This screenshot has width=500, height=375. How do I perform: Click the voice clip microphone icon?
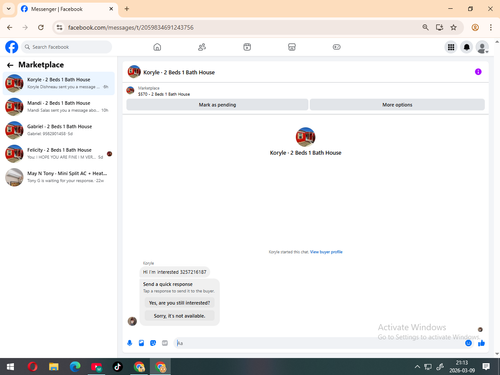click(x=130, y=343)
